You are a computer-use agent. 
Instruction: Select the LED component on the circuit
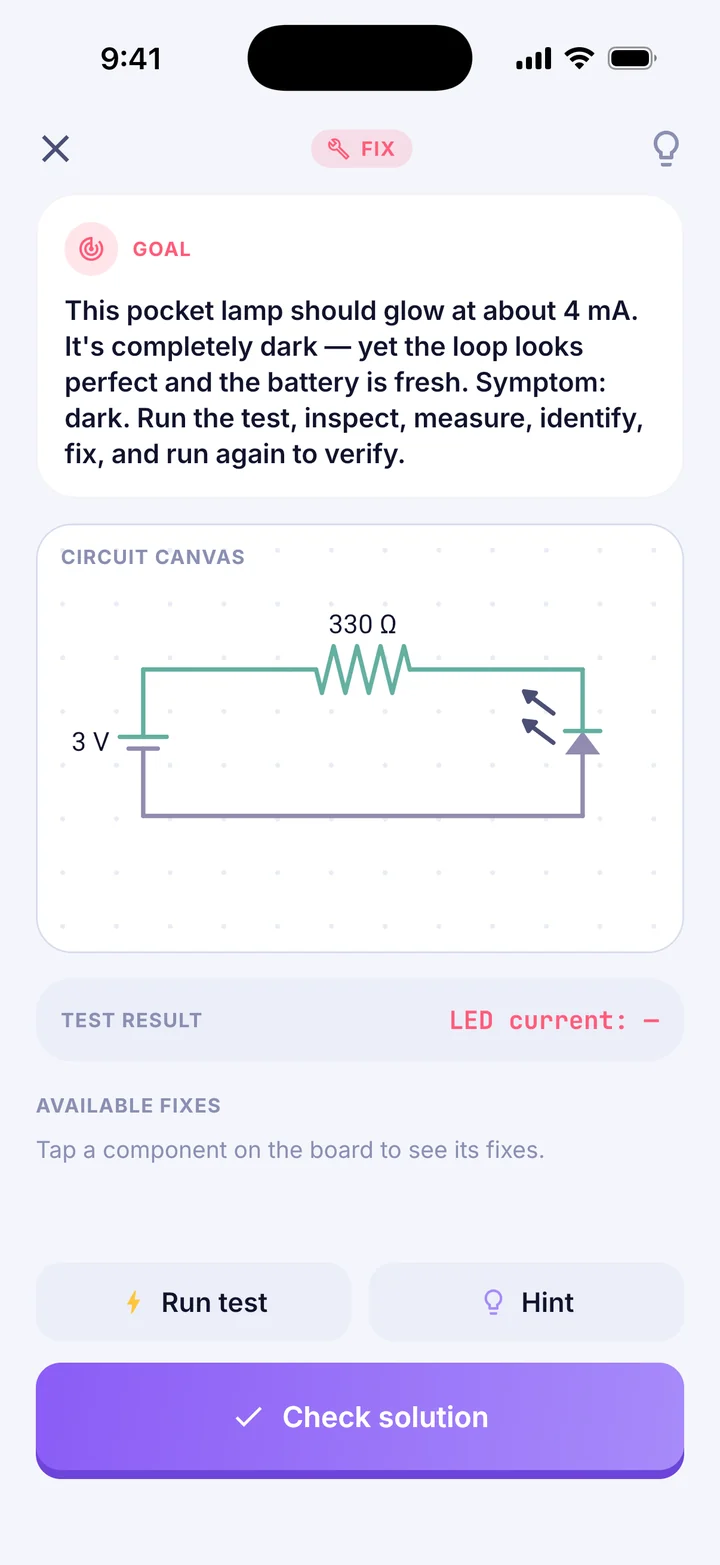coord(582,741)
